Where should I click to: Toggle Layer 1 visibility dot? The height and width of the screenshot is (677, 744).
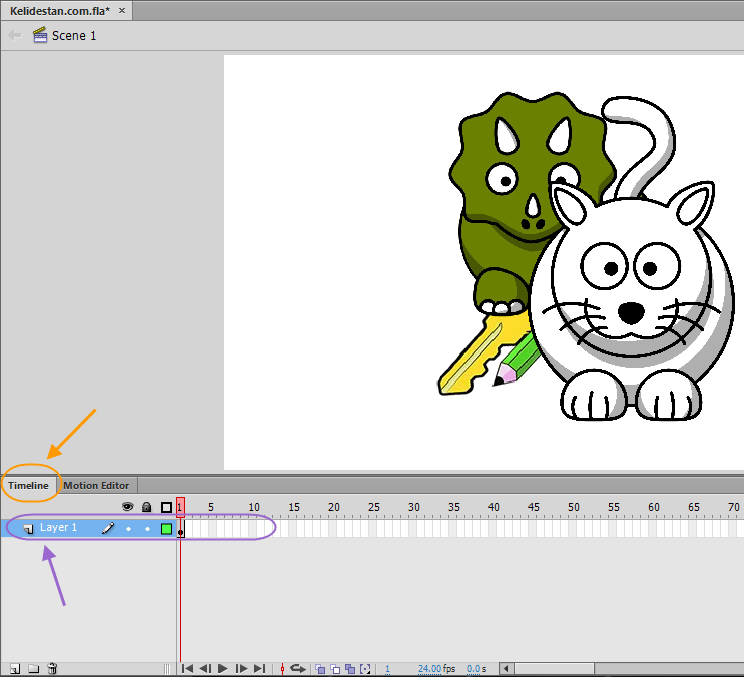pyautogui.click(x=129, y=529)
